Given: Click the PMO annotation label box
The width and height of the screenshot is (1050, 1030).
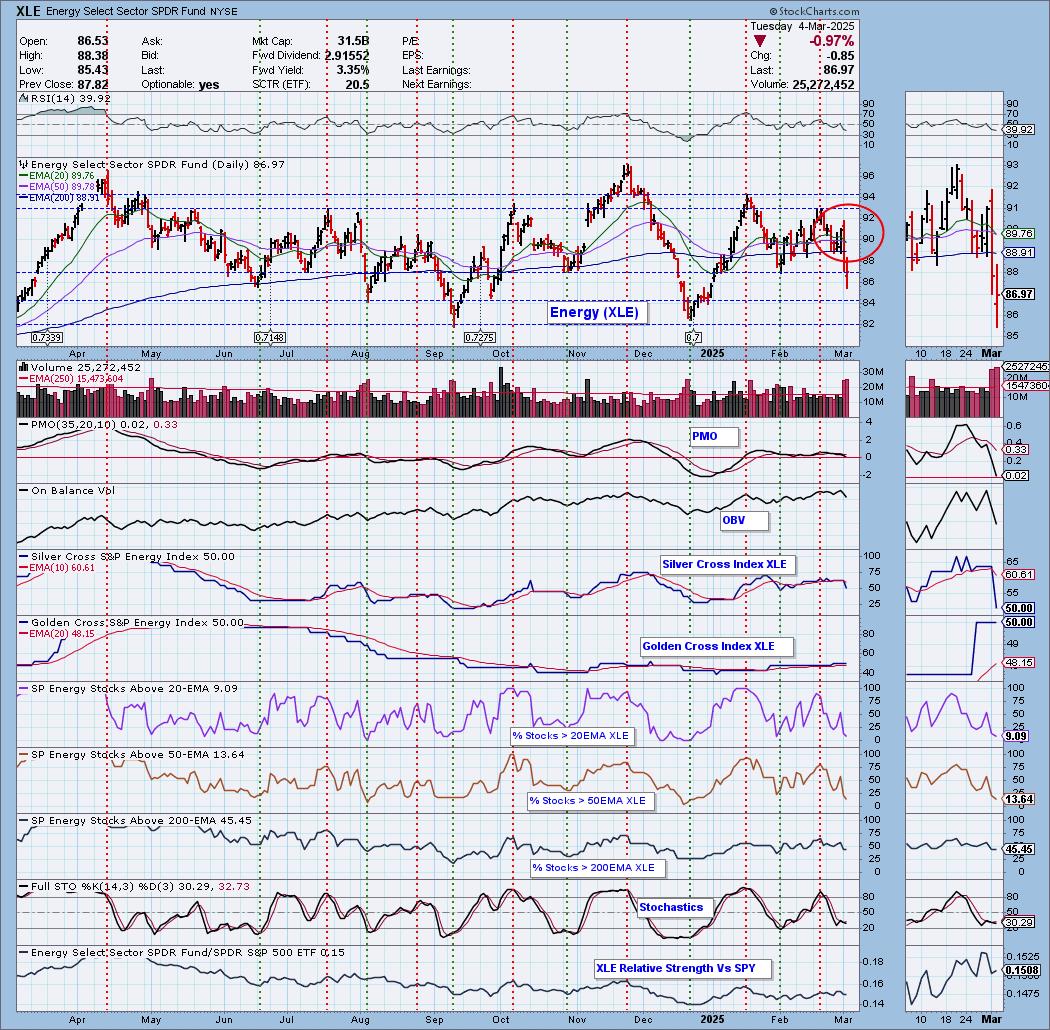Looking at the screenshot, I should (x=713, y=437).
